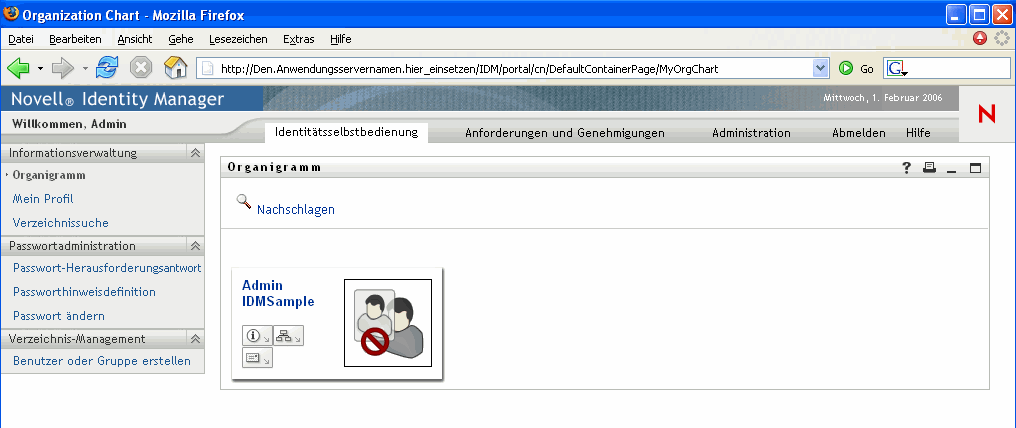Open the Gehe menu
The height and width of the screenshot is (428, 1016).
pyautogui.click(x=181, y=39)
